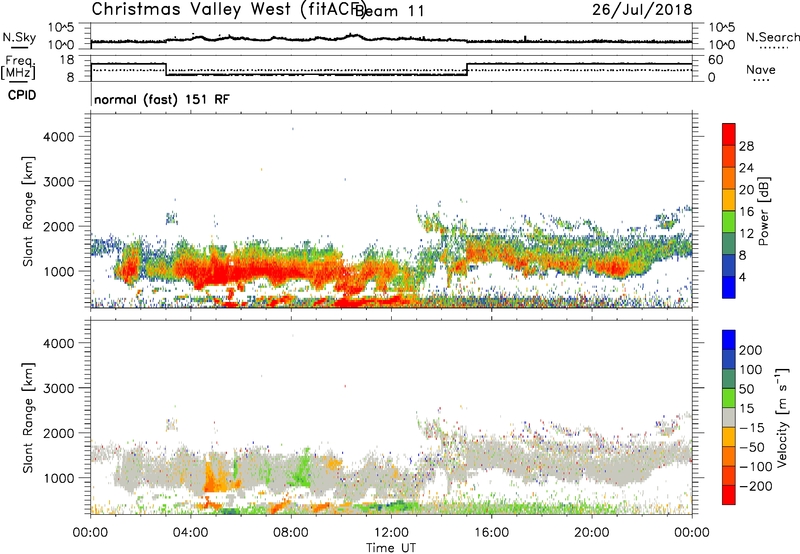Click the '18' frequency axis tick
Viewport: 800px width, 554px height.
tap(66, 60)
